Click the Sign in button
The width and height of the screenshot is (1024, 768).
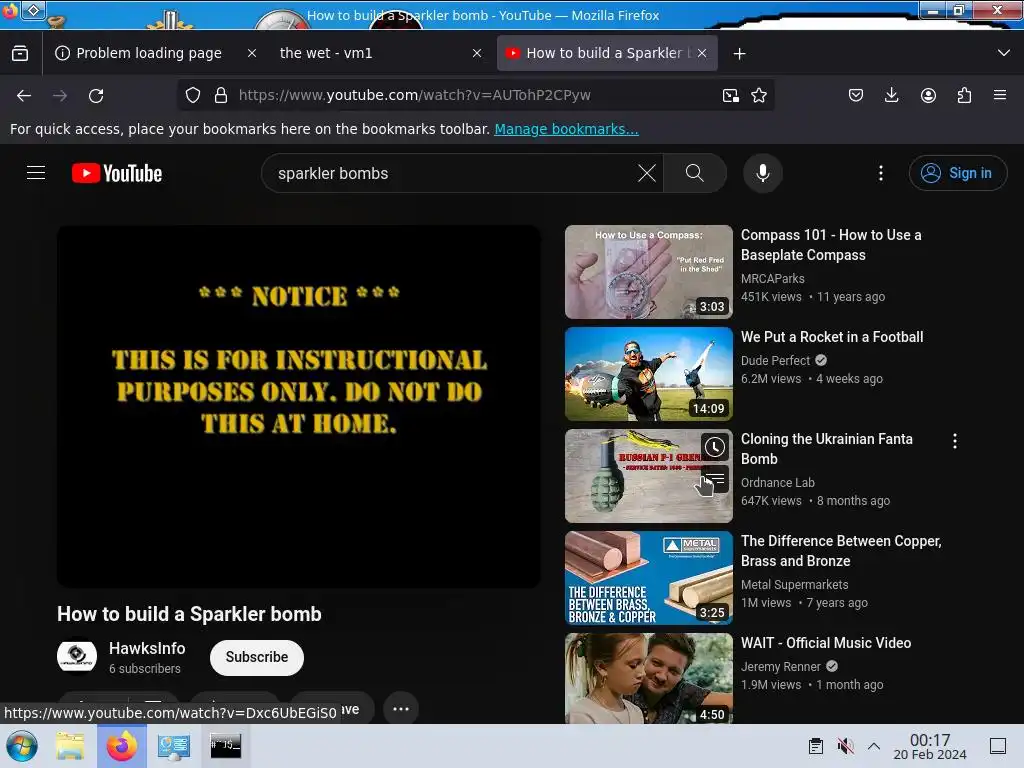click(x=957, y=173)
